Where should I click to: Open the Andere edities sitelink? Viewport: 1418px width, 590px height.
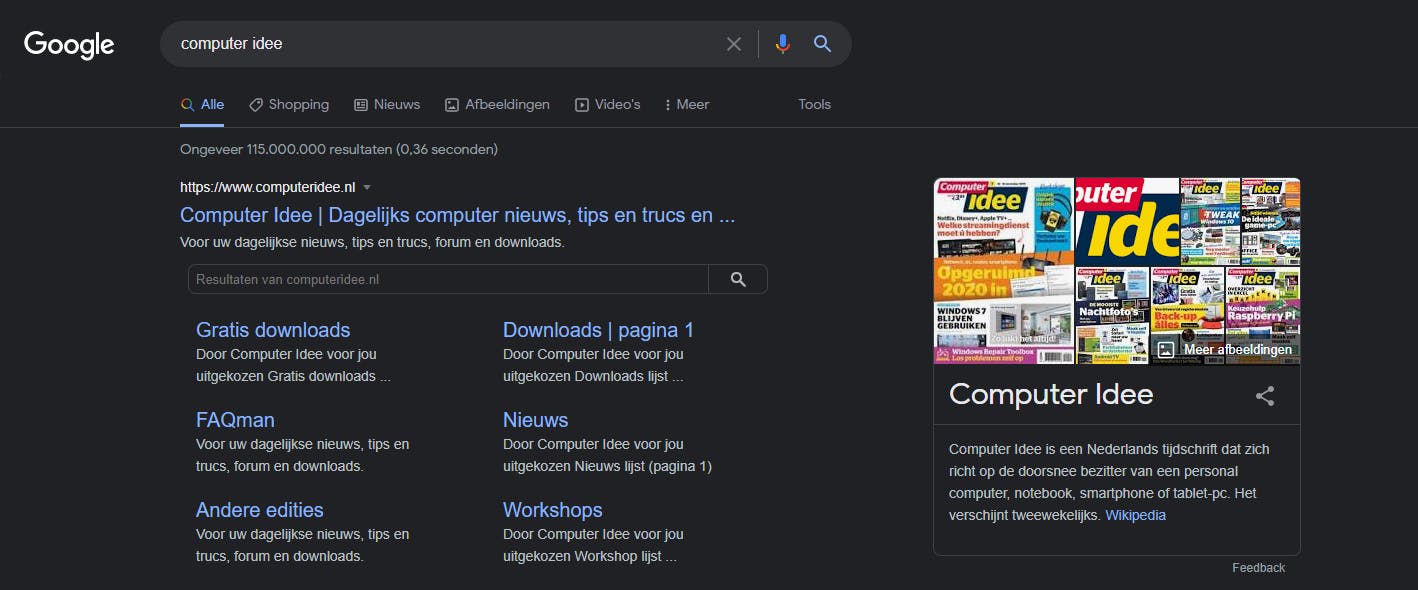coord(260,510)
